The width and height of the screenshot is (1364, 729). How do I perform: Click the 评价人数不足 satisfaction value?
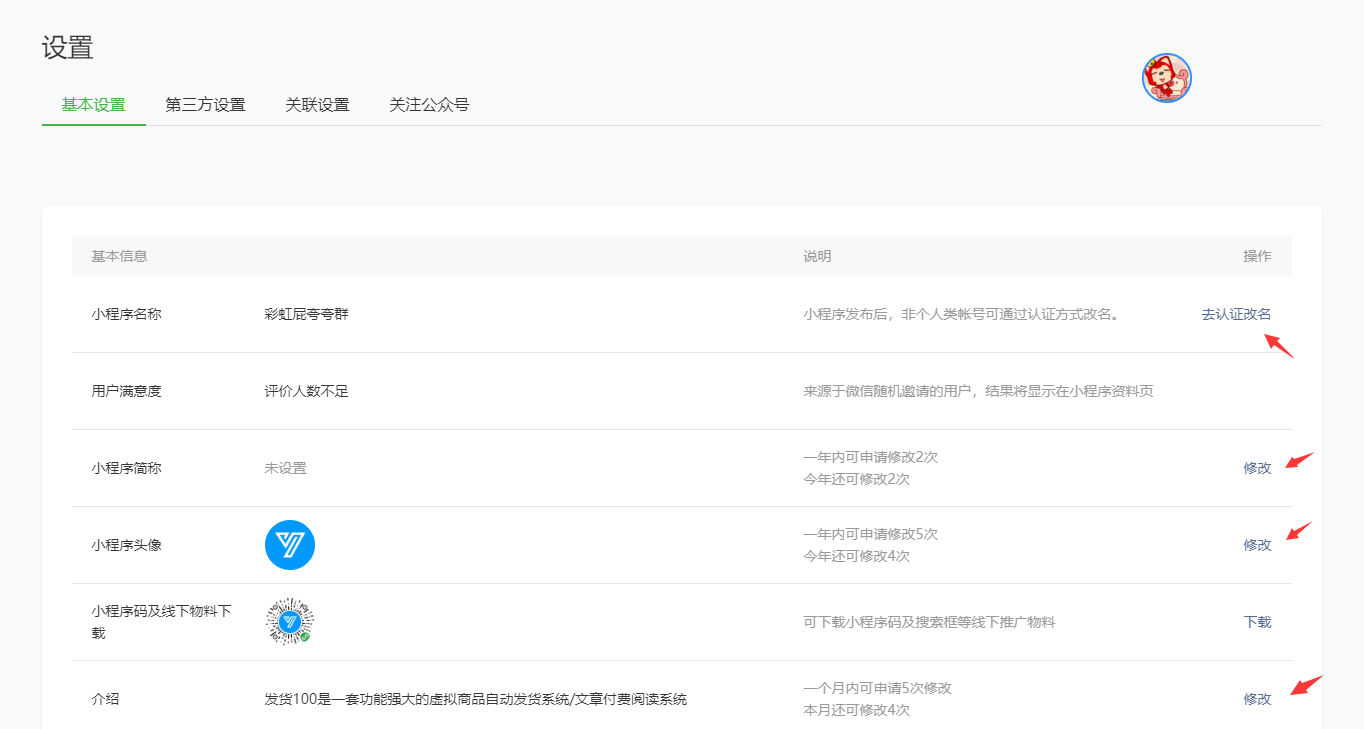(x=306, y=391)
